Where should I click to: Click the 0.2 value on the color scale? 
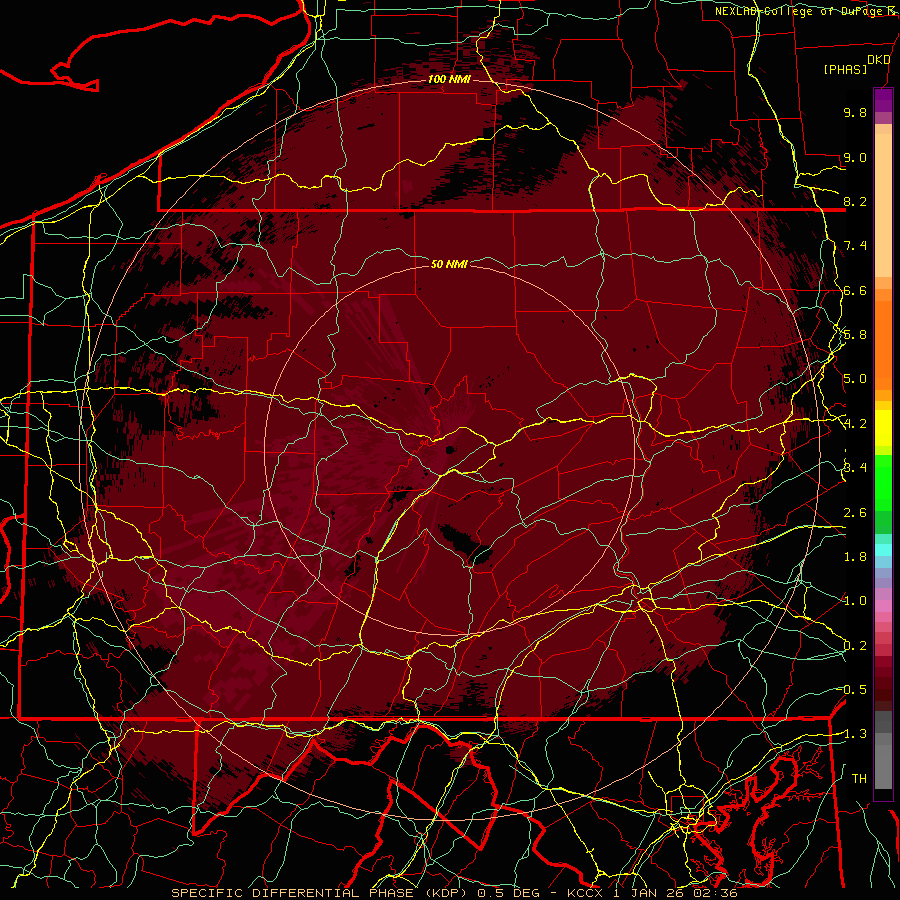click(855, 646)
